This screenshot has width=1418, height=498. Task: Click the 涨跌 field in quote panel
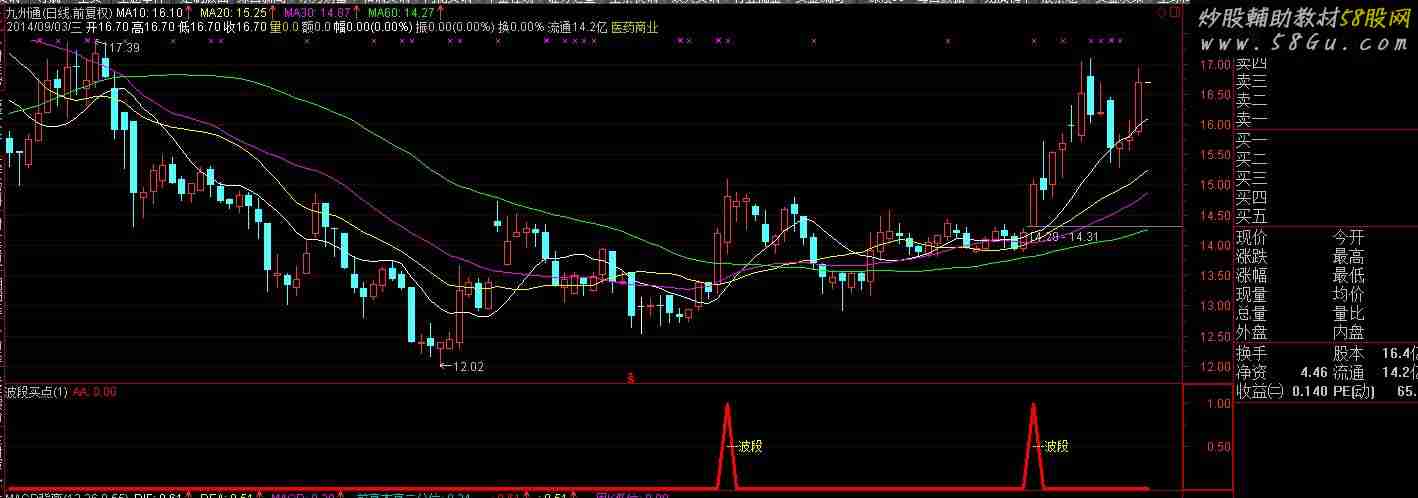pyautogui.click(x=1252, y=257)
